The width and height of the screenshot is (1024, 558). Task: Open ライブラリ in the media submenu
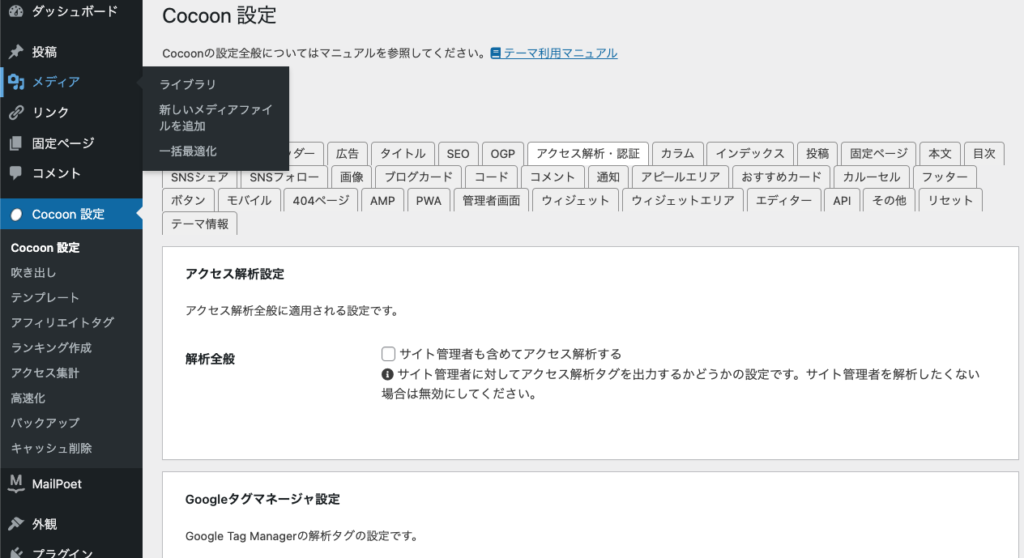187,84
